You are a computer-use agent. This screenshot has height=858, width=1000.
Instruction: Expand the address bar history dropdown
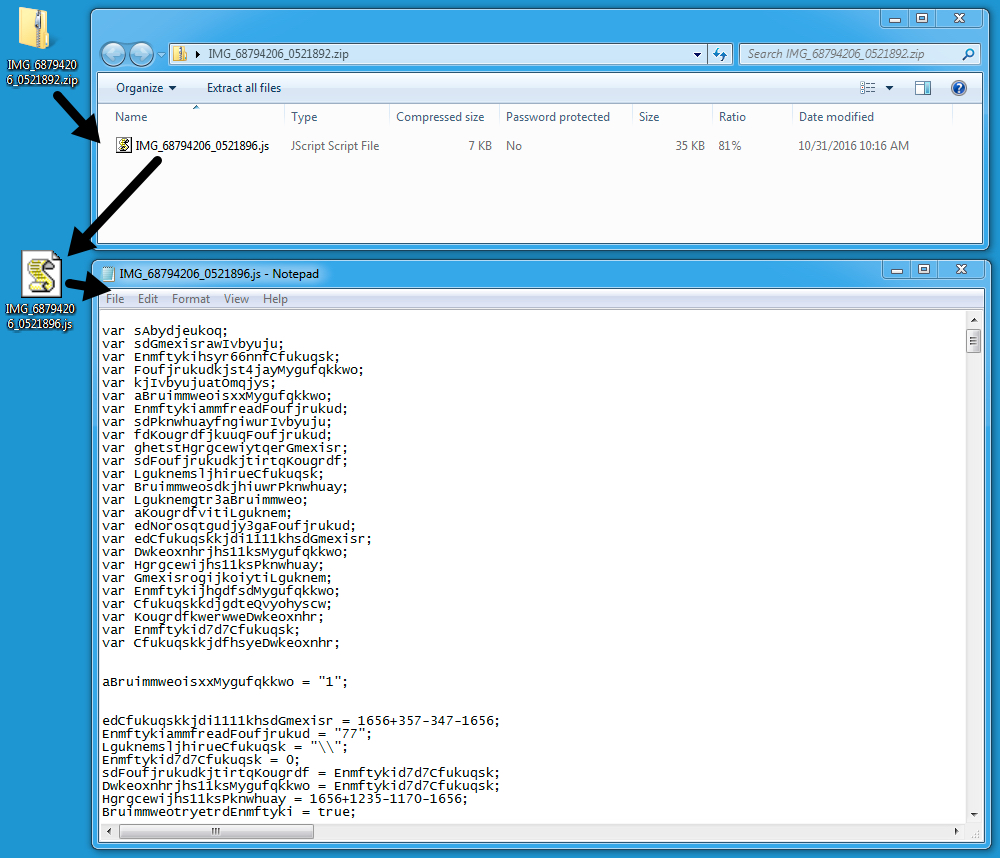click(698, 54)
